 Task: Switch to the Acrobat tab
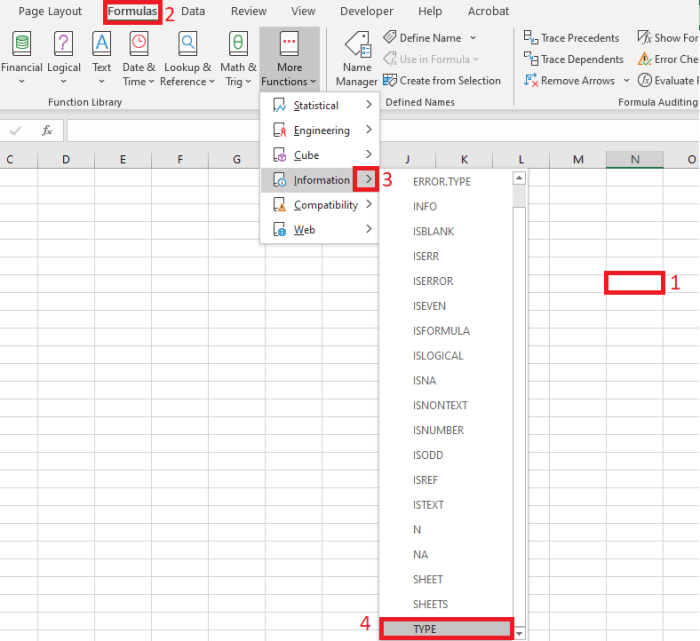[488, 11]
